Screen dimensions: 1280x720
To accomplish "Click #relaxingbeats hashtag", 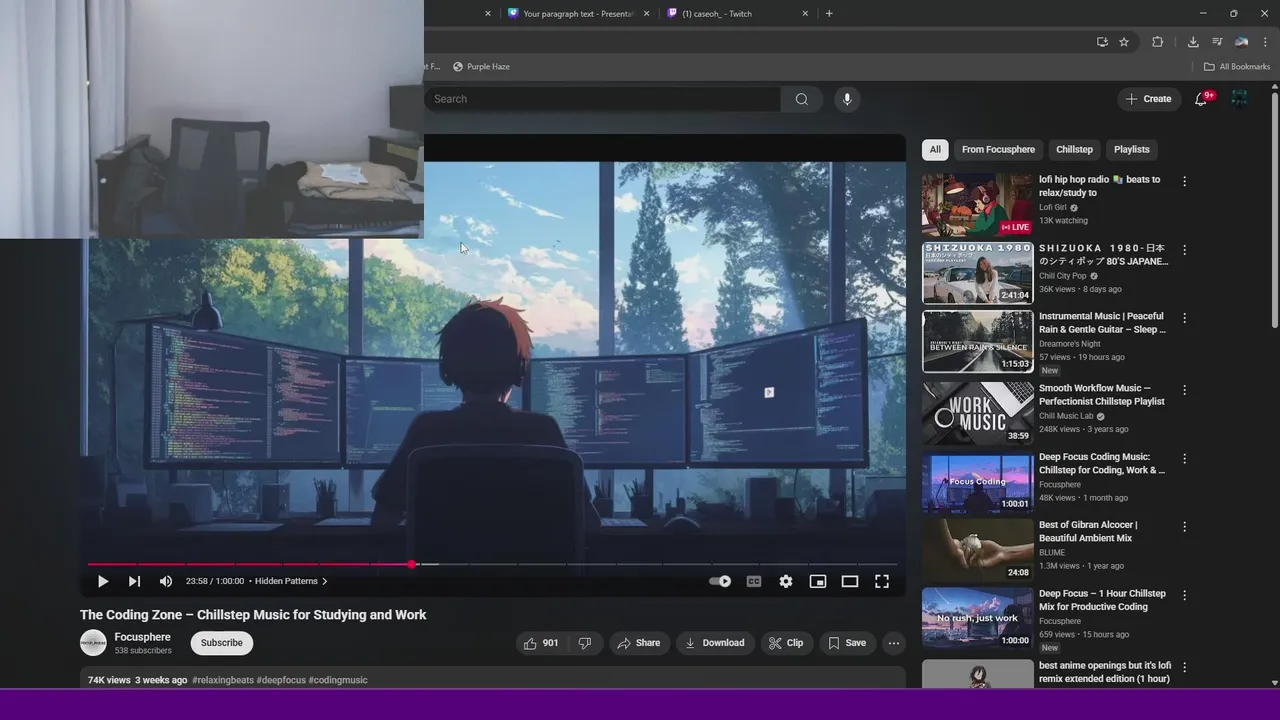I will [x=223, y=680].
